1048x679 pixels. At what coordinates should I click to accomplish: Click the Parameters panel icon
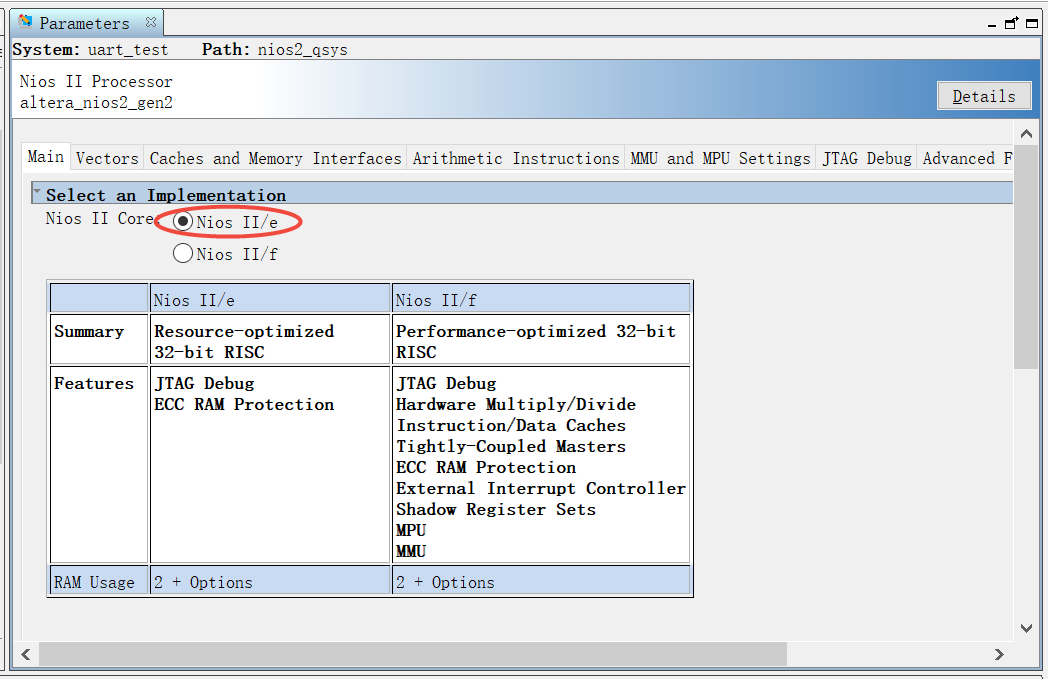(x=25, y=22)
